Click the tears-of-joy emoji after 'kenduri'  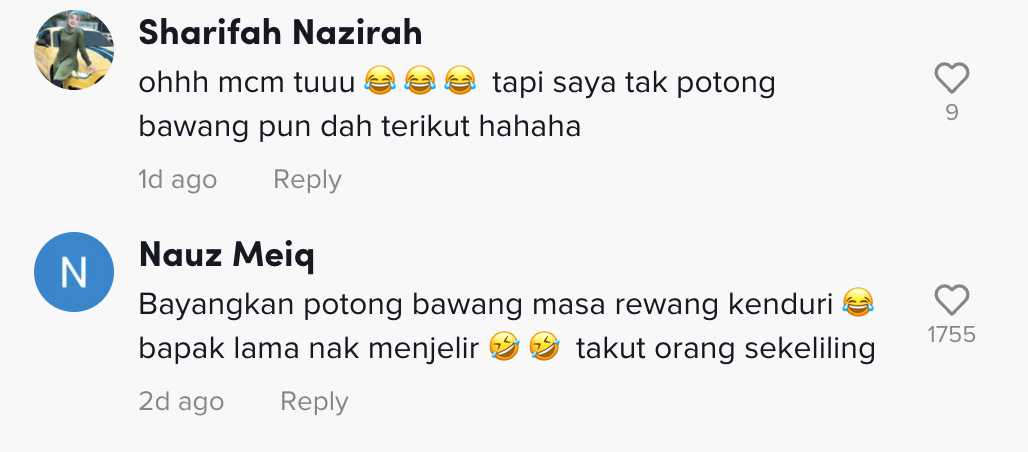coord(858,304)
